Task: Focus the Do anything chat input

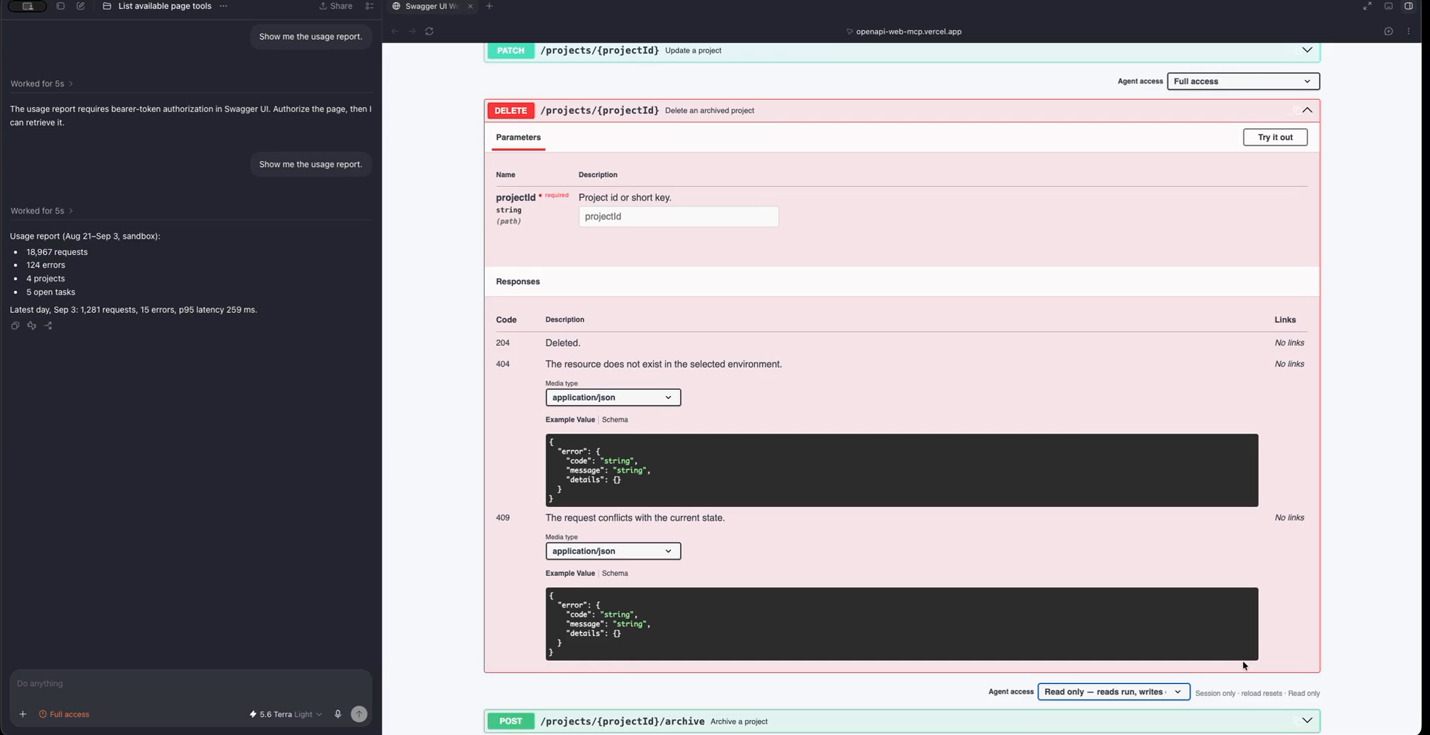Action: 190,684
